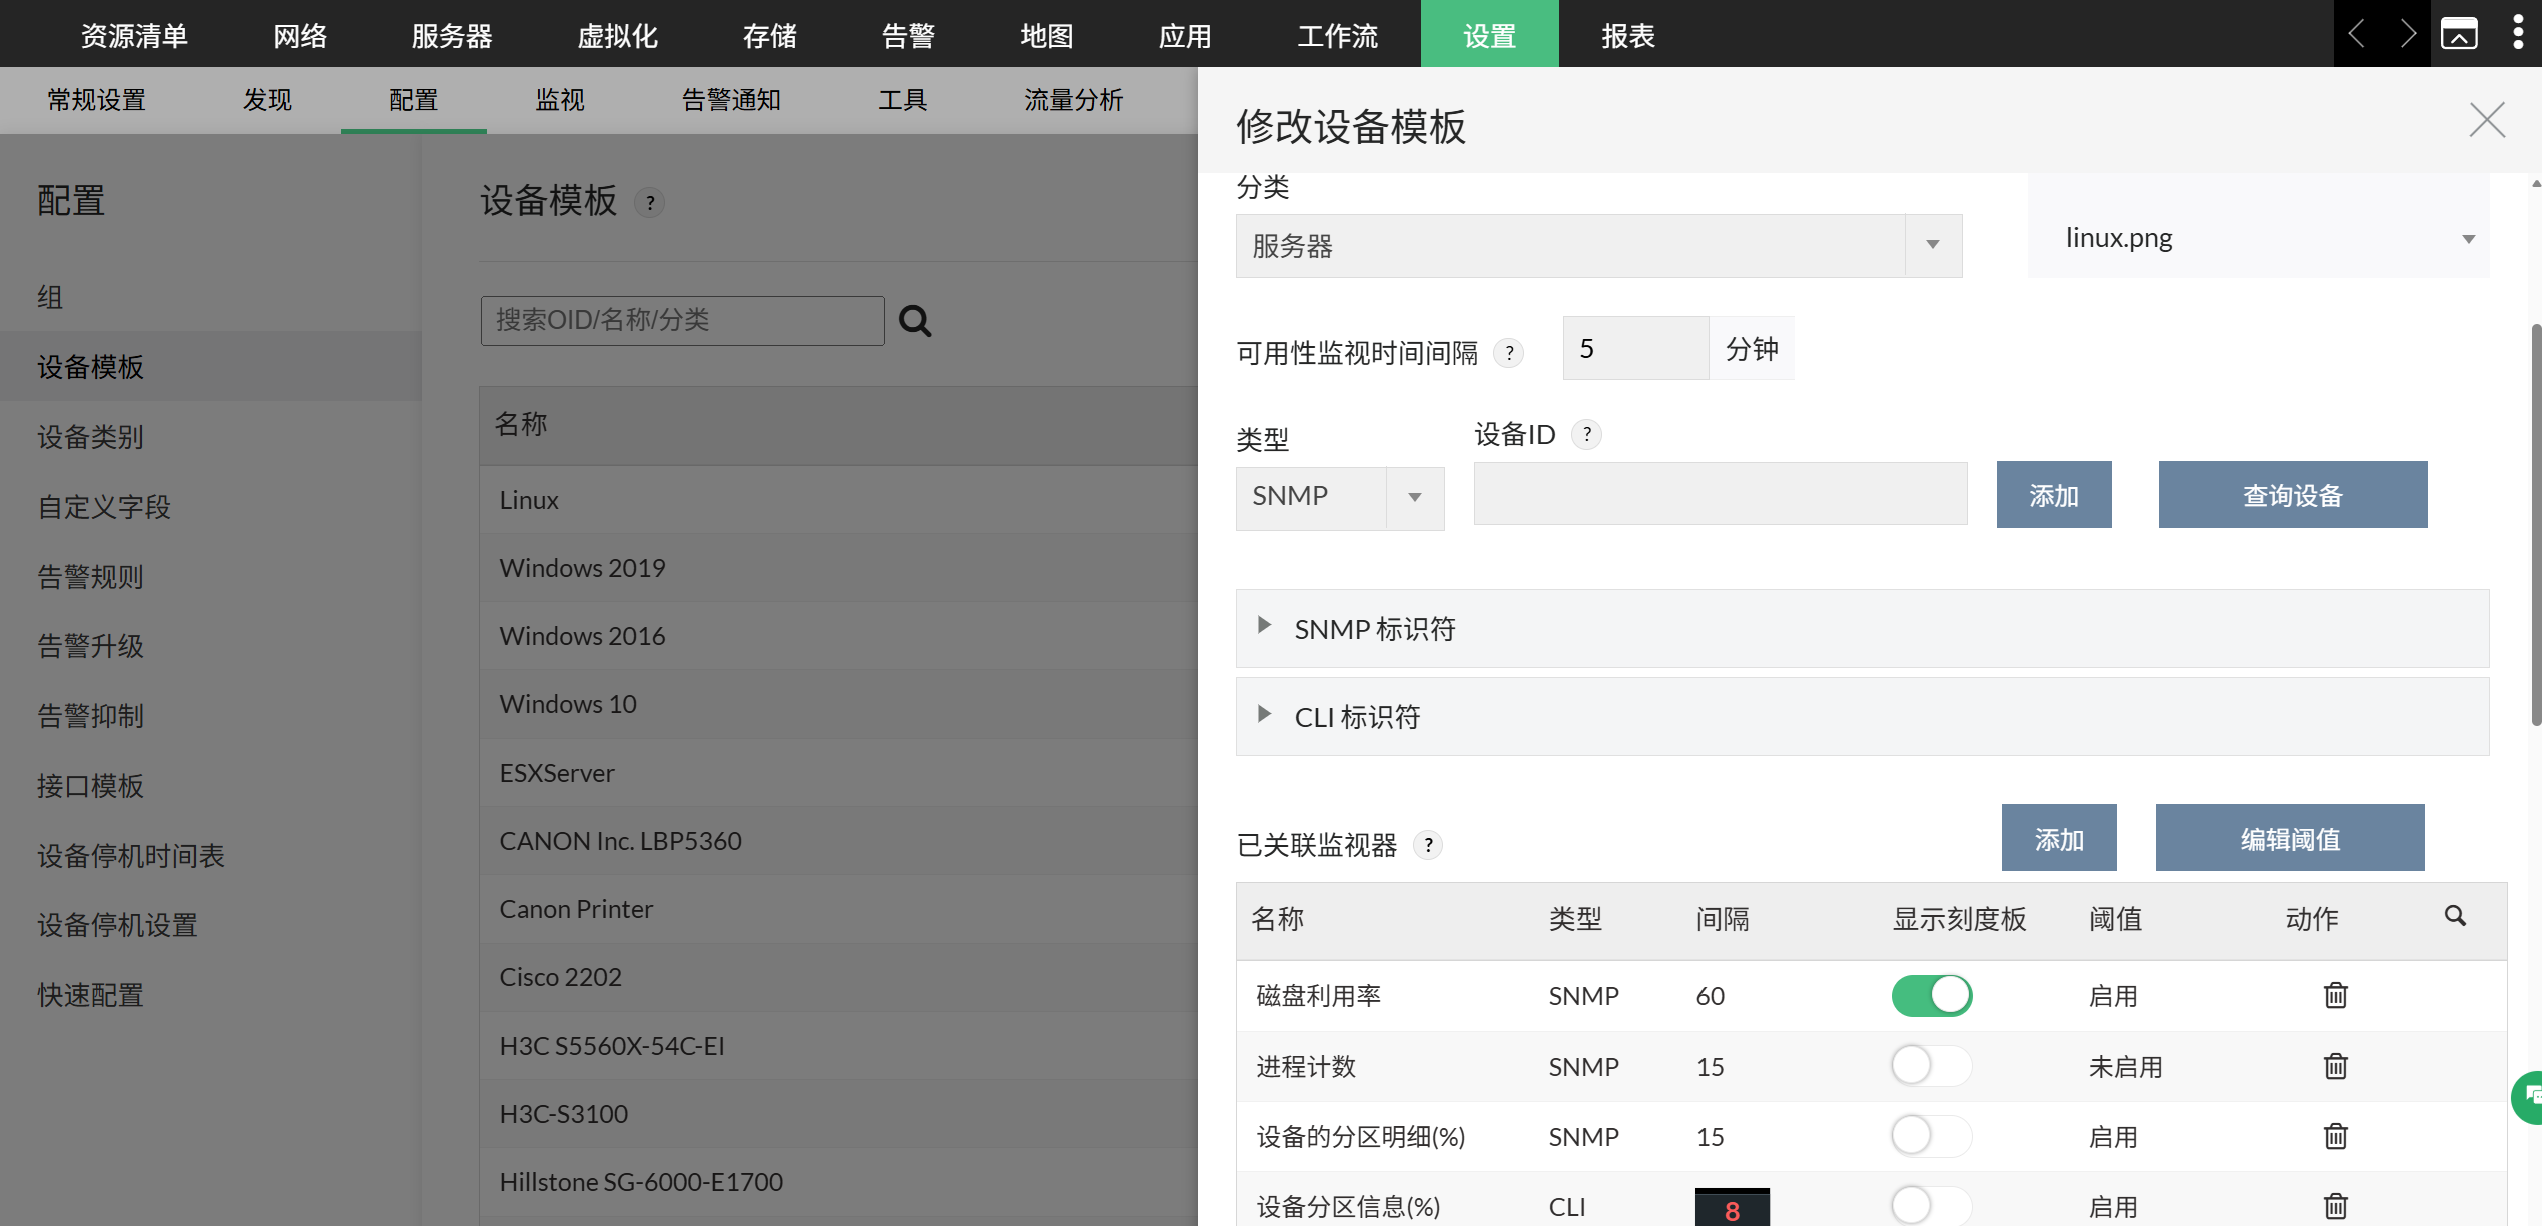
Task: Enable dashboard toggle for 设备分区信息(%)
Action: click(1931, 1206)
